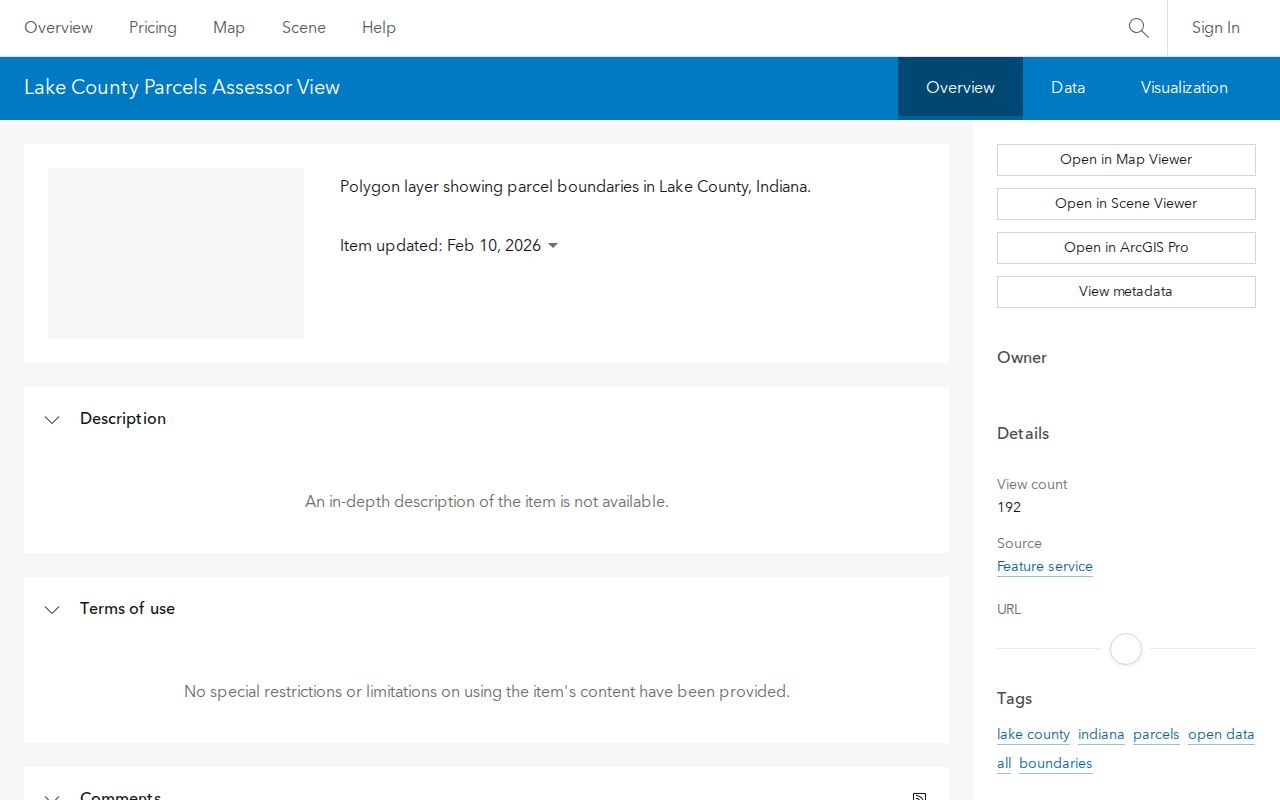Click the View metadata button
Image resolution: width=1280 pixels, height=800 pixels.
tap(1126, 292)
